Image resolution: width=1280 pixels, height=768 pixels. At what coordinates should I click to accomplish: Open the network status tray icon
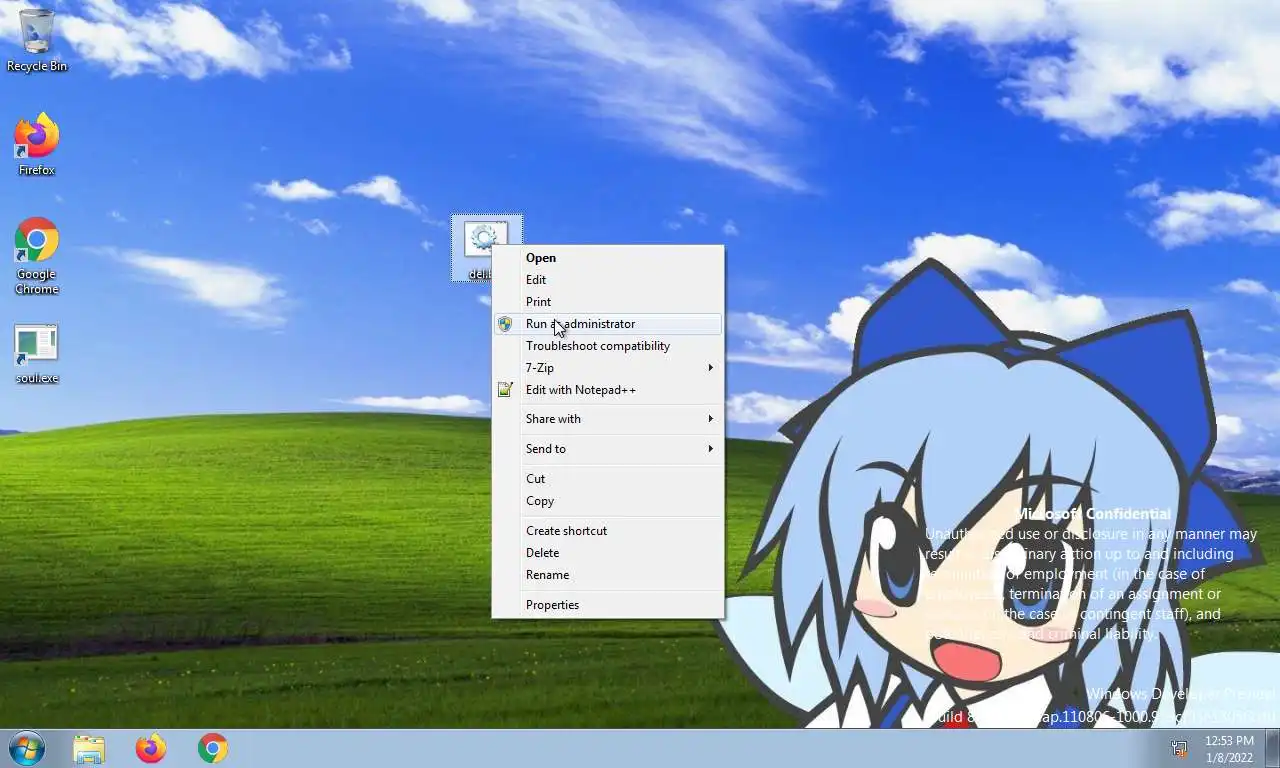click(1180, 748)
